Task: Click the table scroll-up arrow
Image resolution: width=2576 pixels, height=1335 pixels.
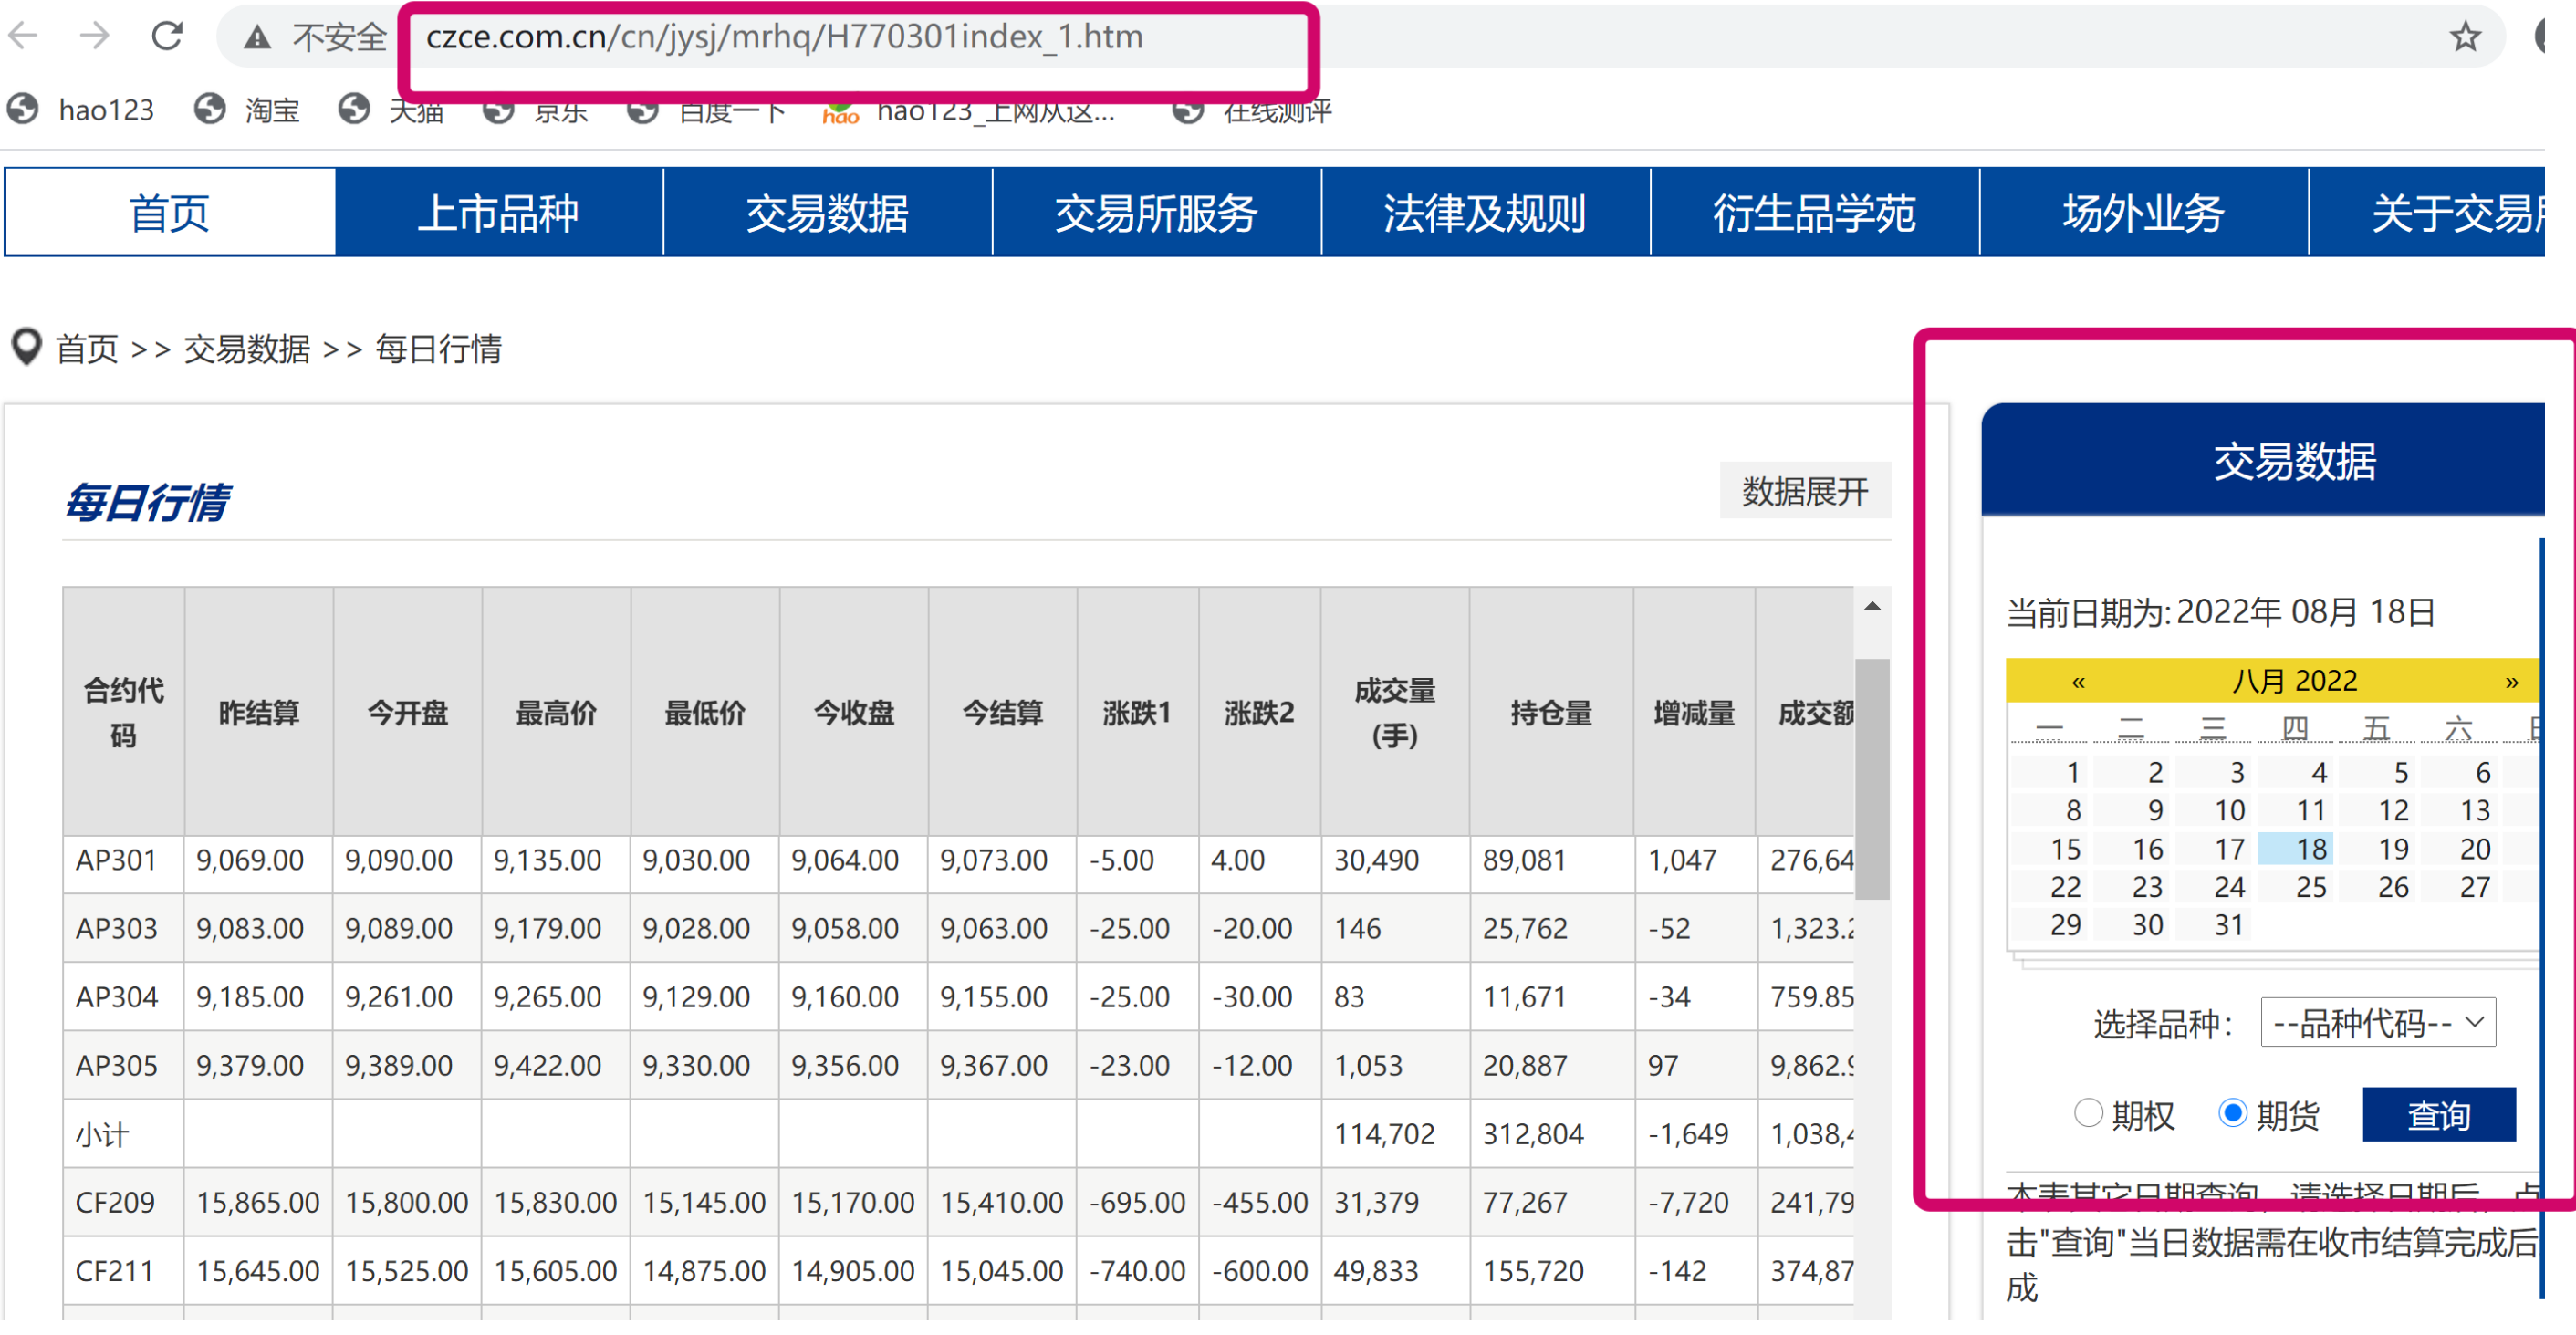Action: pos(1872,606)
